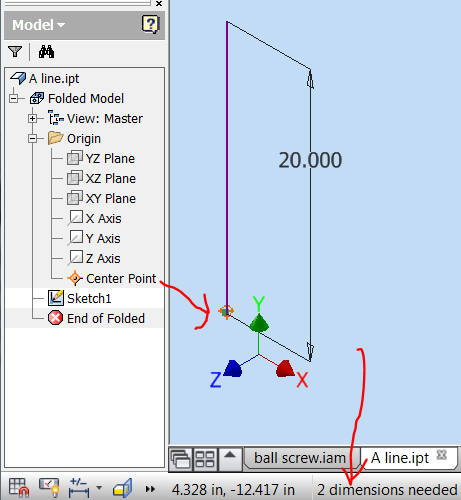The width and height of the screenshot is (461, 500).
Task: Select the End of Folded marker
Action: 106,318
